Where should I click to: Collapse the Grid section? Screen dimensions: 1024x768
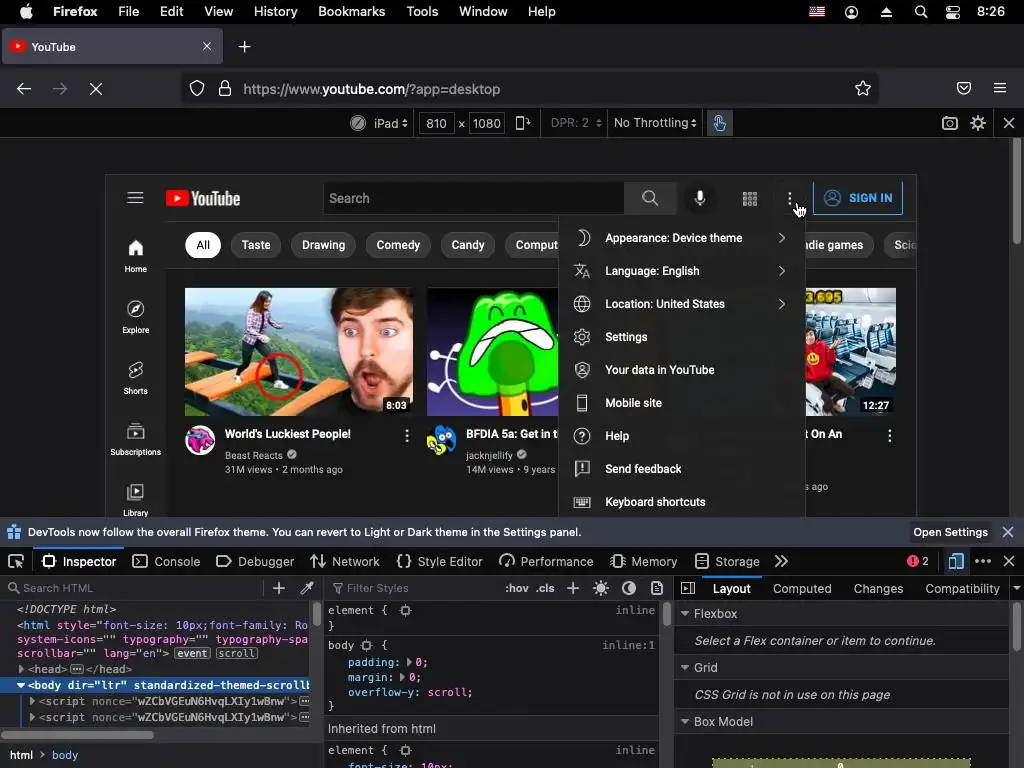tap(685, 667)
